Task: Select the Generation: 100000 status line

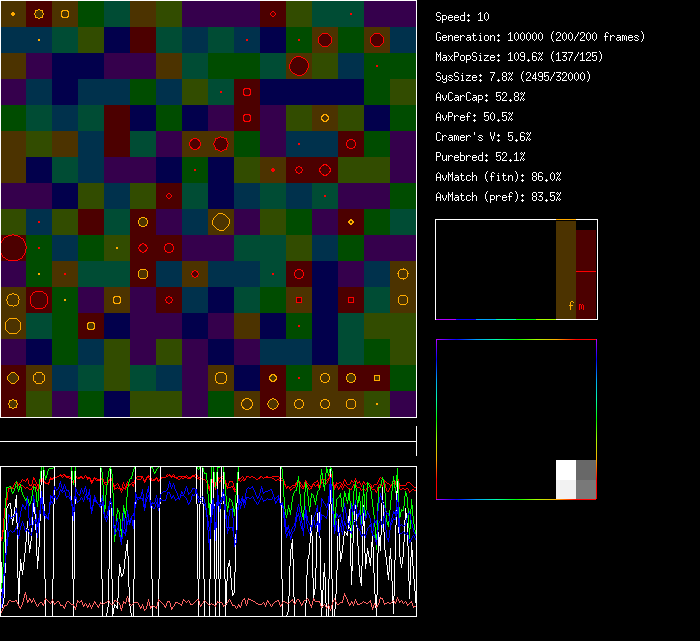Action: pyautogui.click(x=540, y=37)
